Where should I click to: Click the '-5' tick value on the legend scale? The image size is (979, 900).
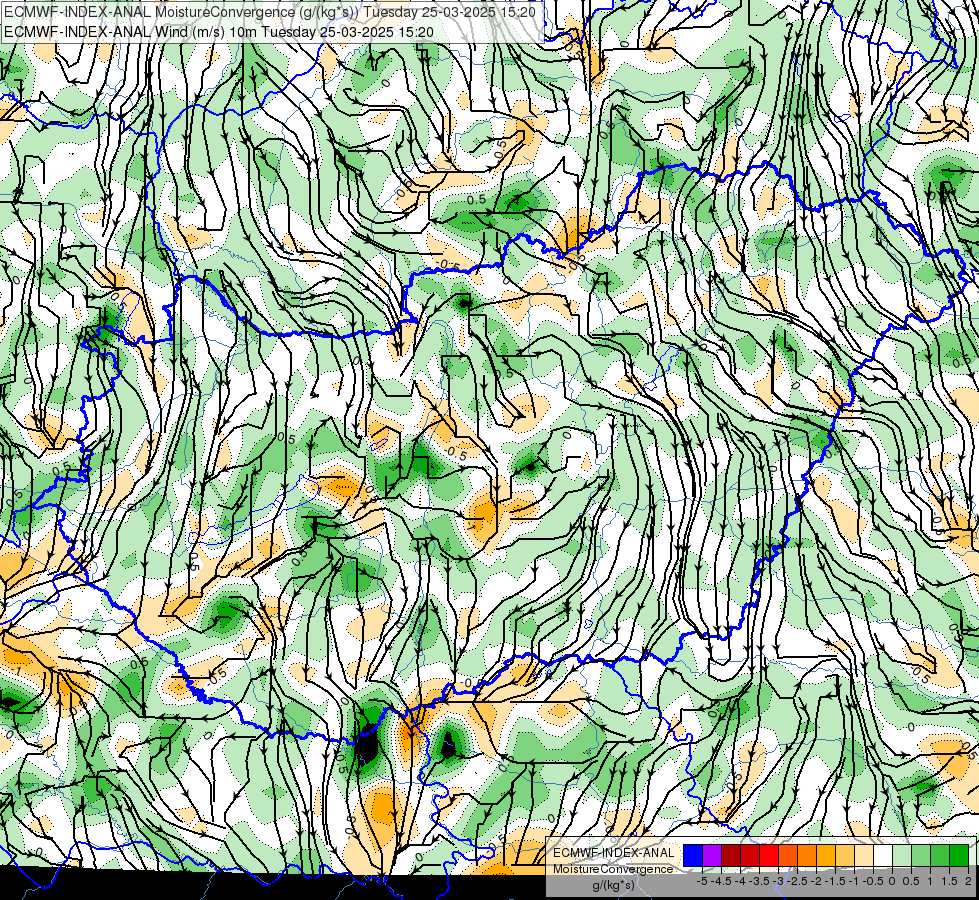(x=702, y=881)
